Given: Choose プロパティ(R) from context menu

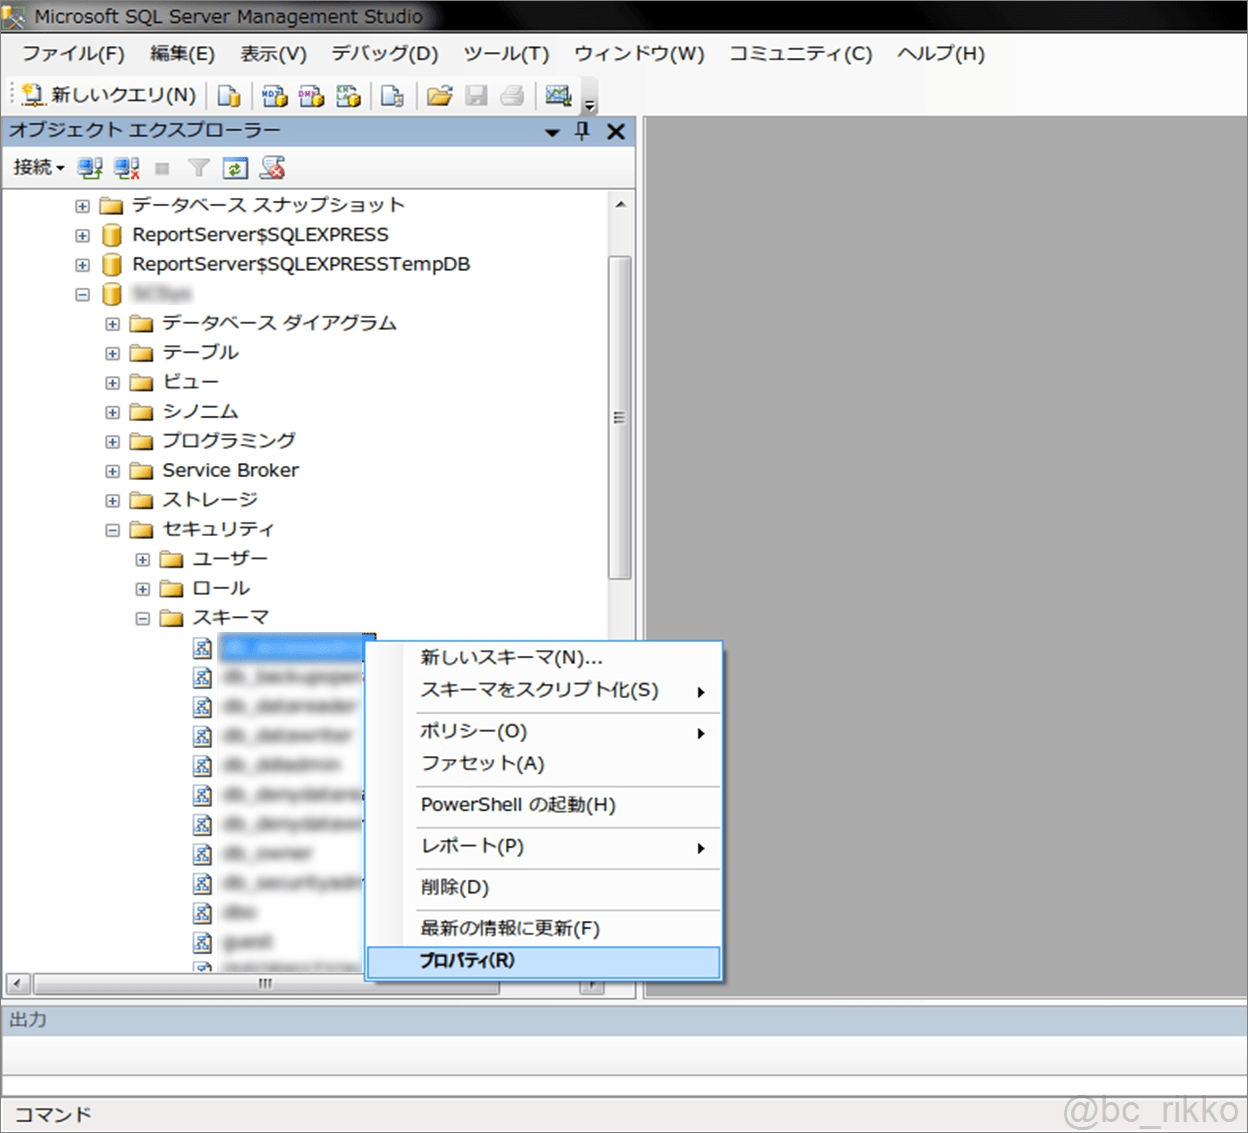Looking at the screenshot, I should pyautogui.click(x=543, y=961).
